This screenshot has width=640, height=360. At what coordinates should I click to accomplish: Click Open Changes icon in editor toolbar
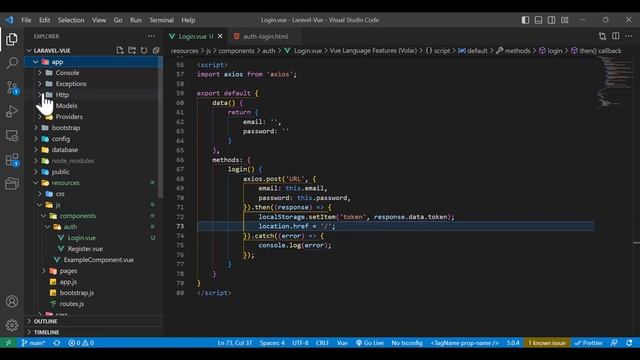click(602, 36)
